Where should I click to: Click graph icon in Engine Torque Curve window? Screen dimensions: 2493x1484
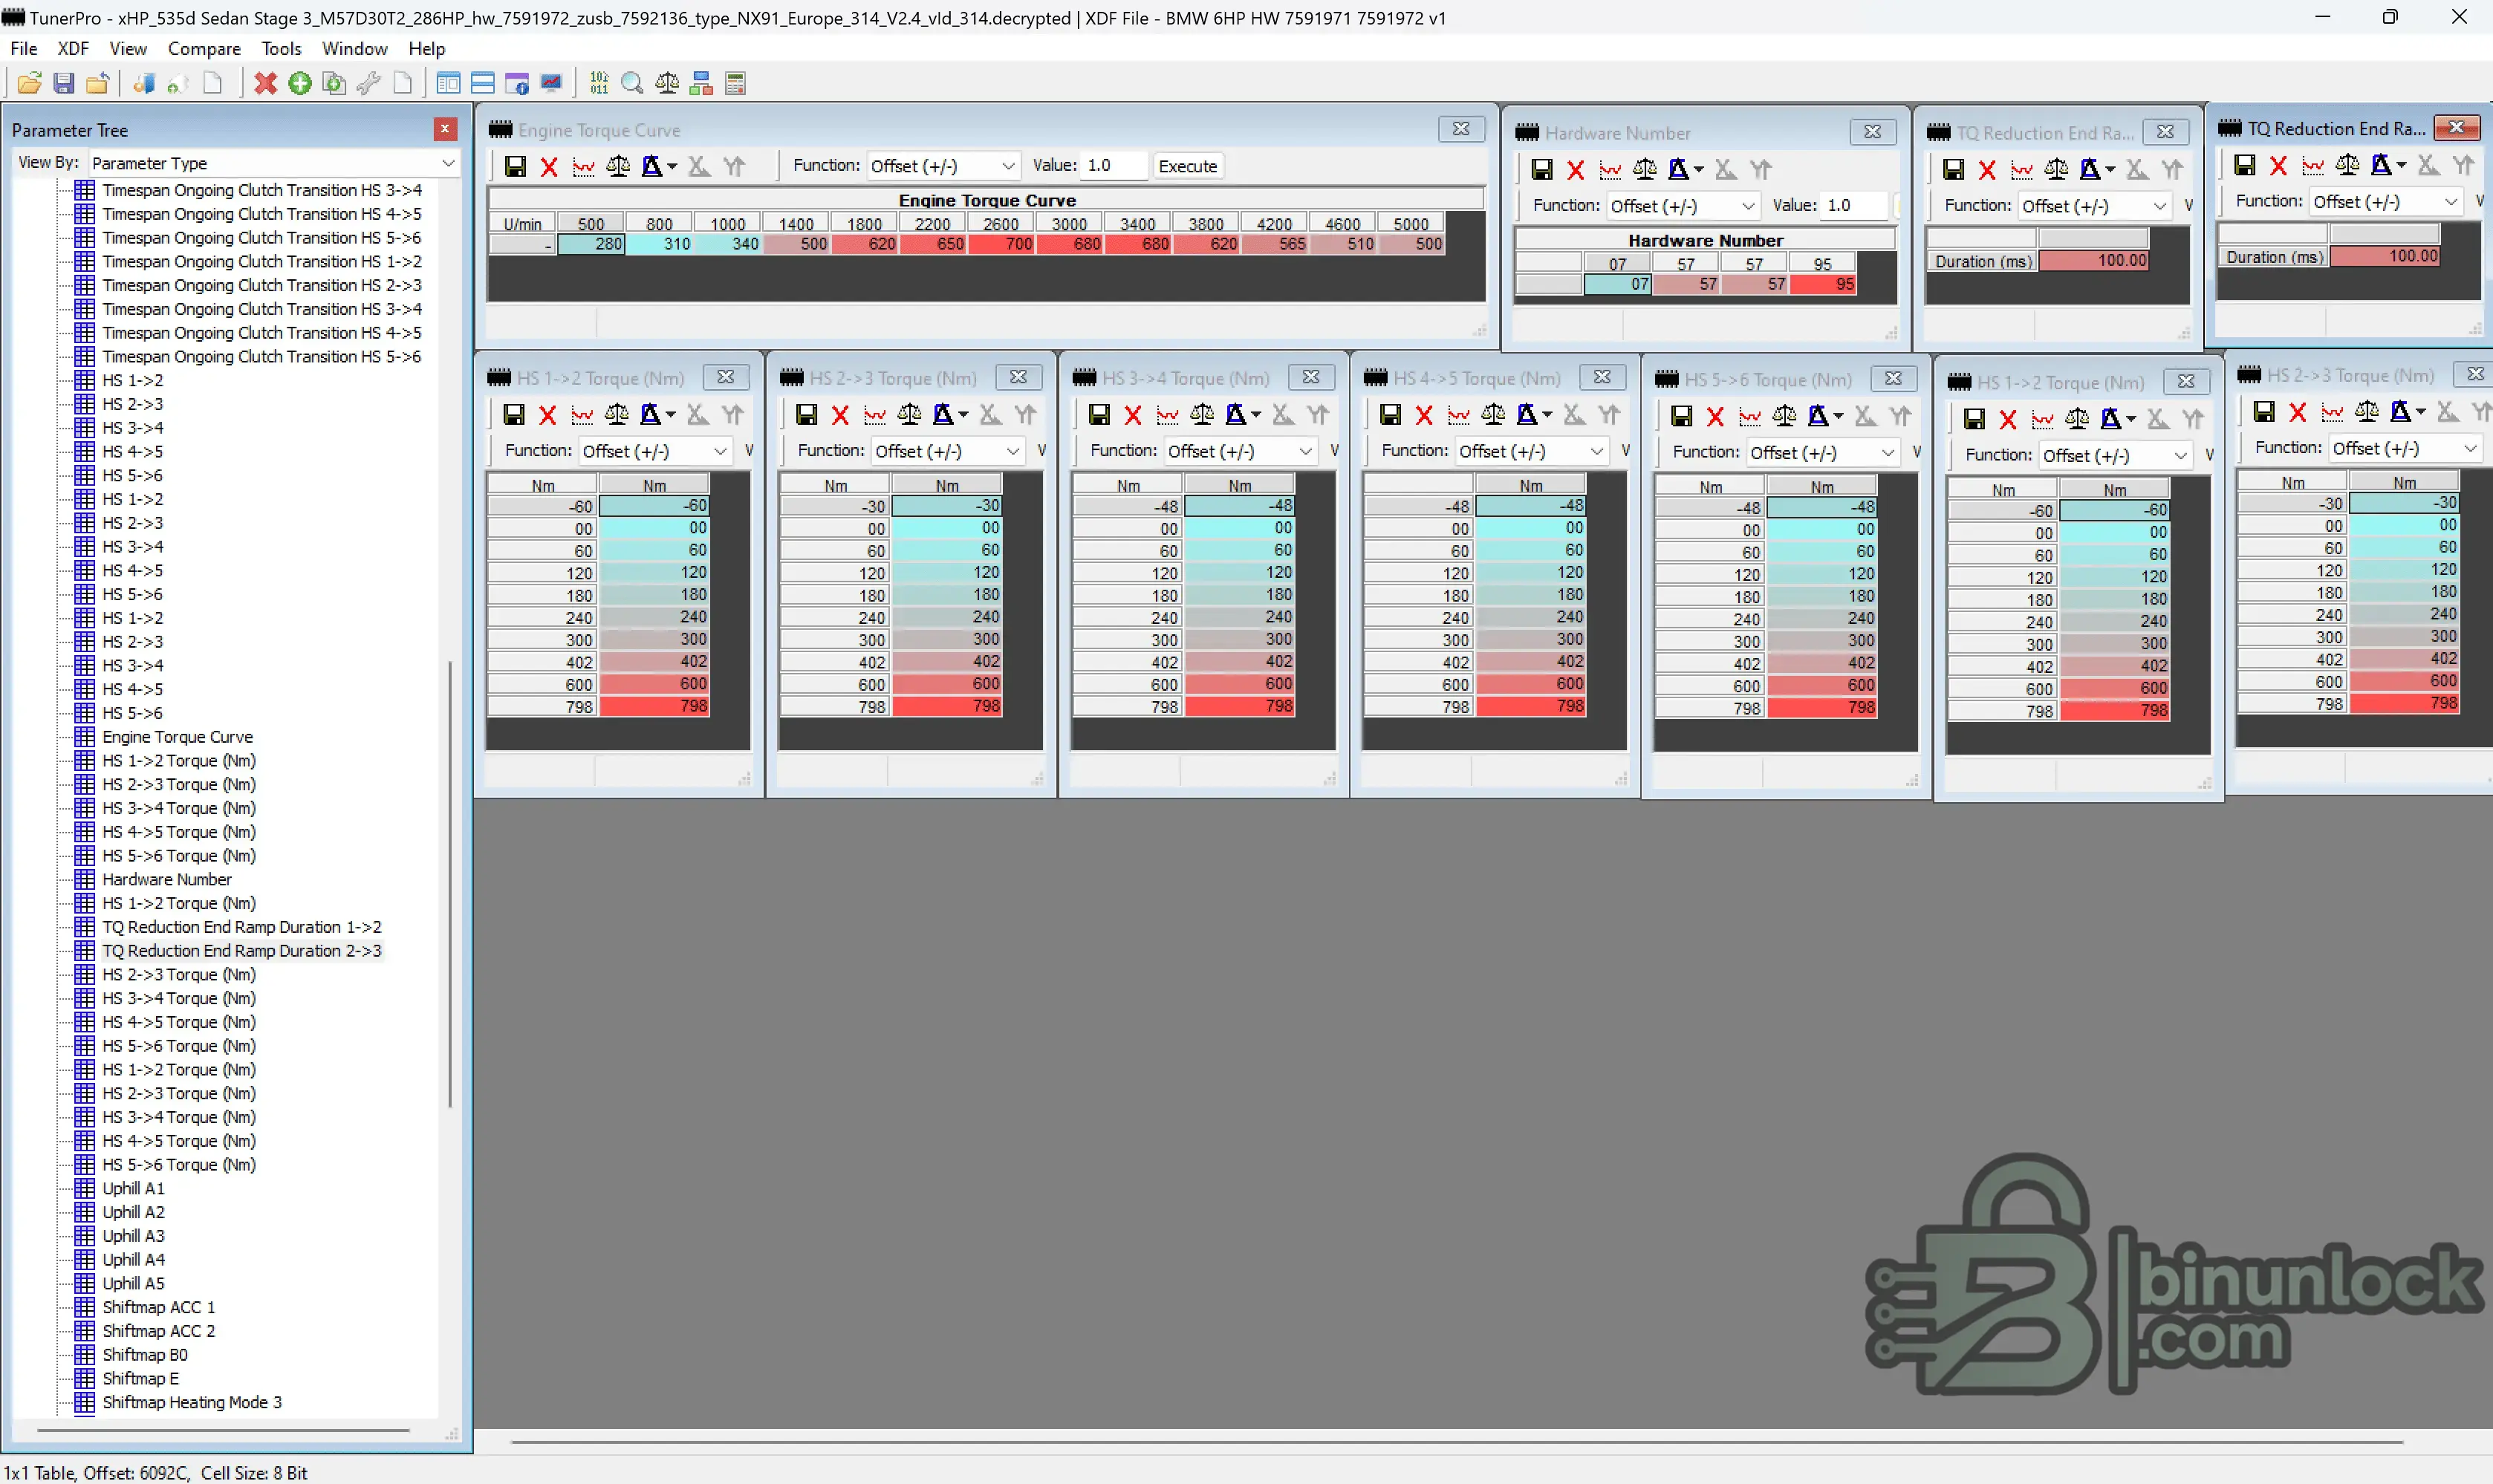pos(583,166)
